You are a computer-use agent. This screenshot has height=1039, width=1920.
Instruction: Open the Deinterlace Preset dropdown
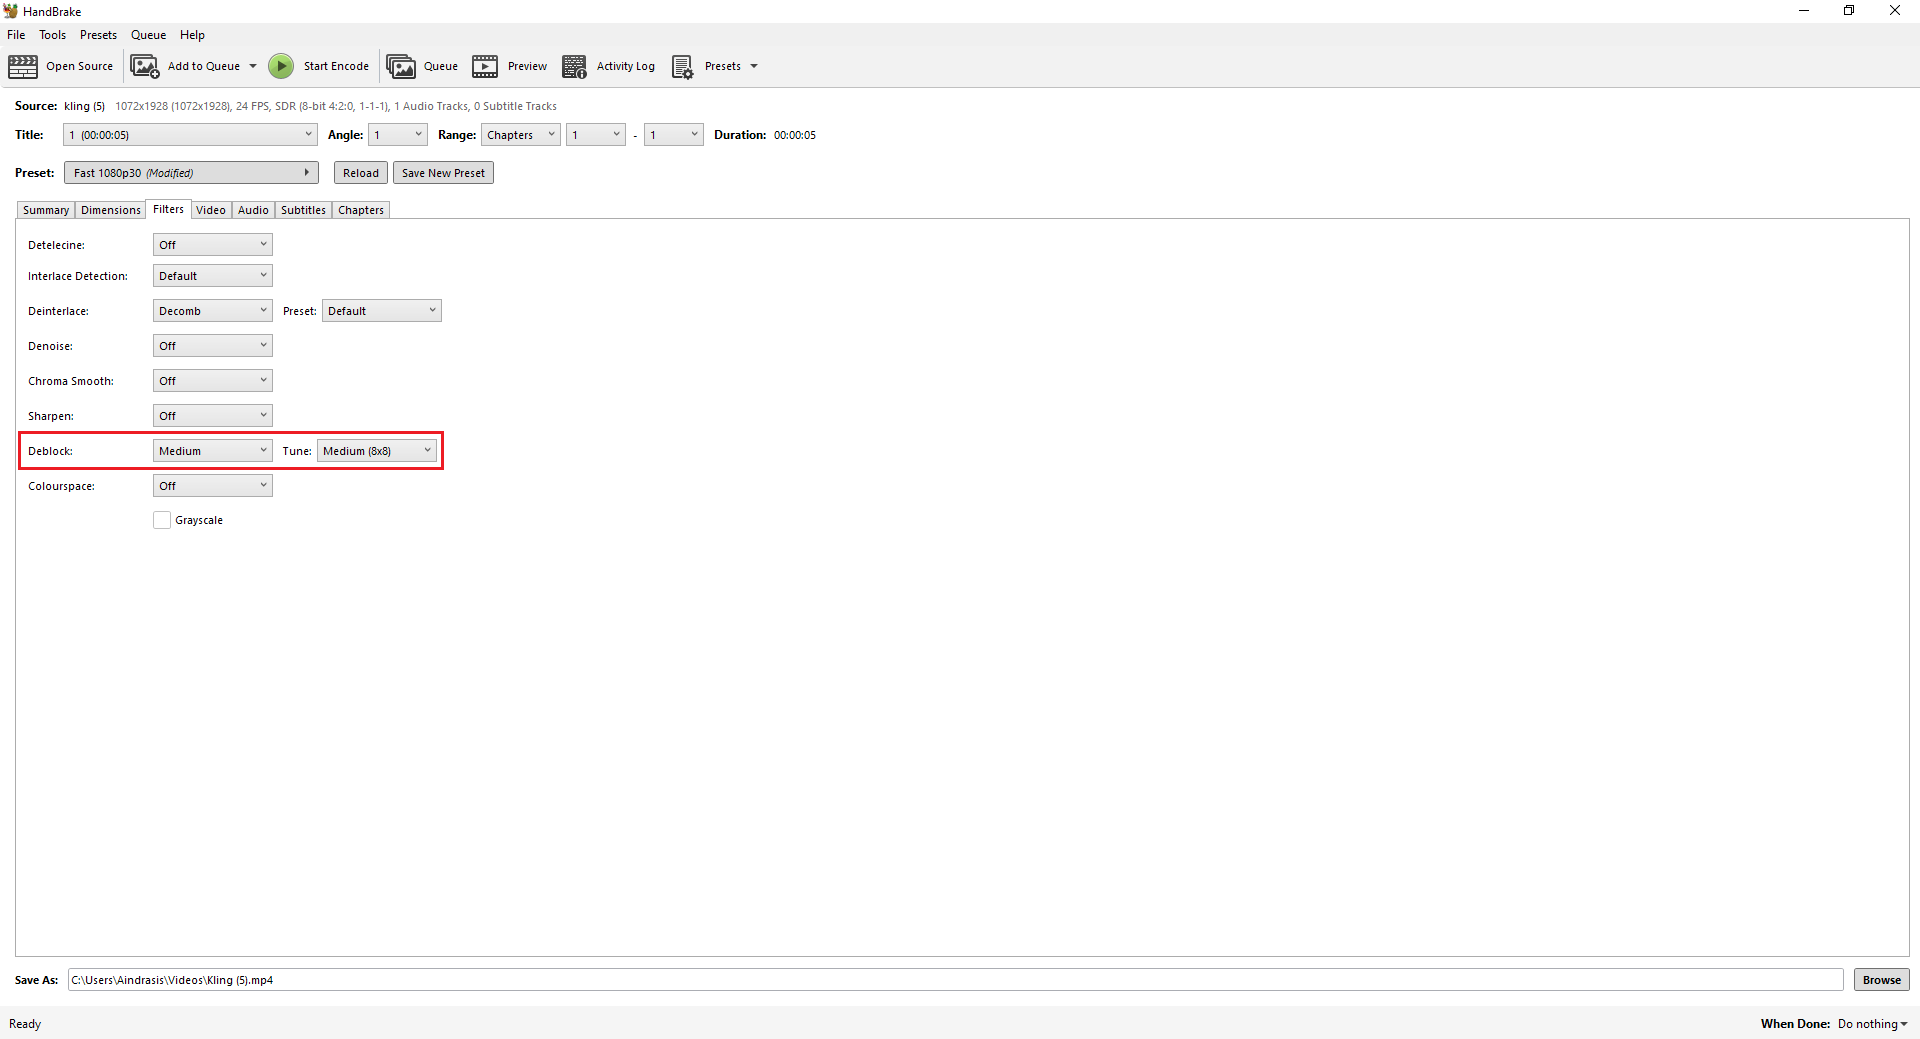pyautogui.click(x=382, y=311)
